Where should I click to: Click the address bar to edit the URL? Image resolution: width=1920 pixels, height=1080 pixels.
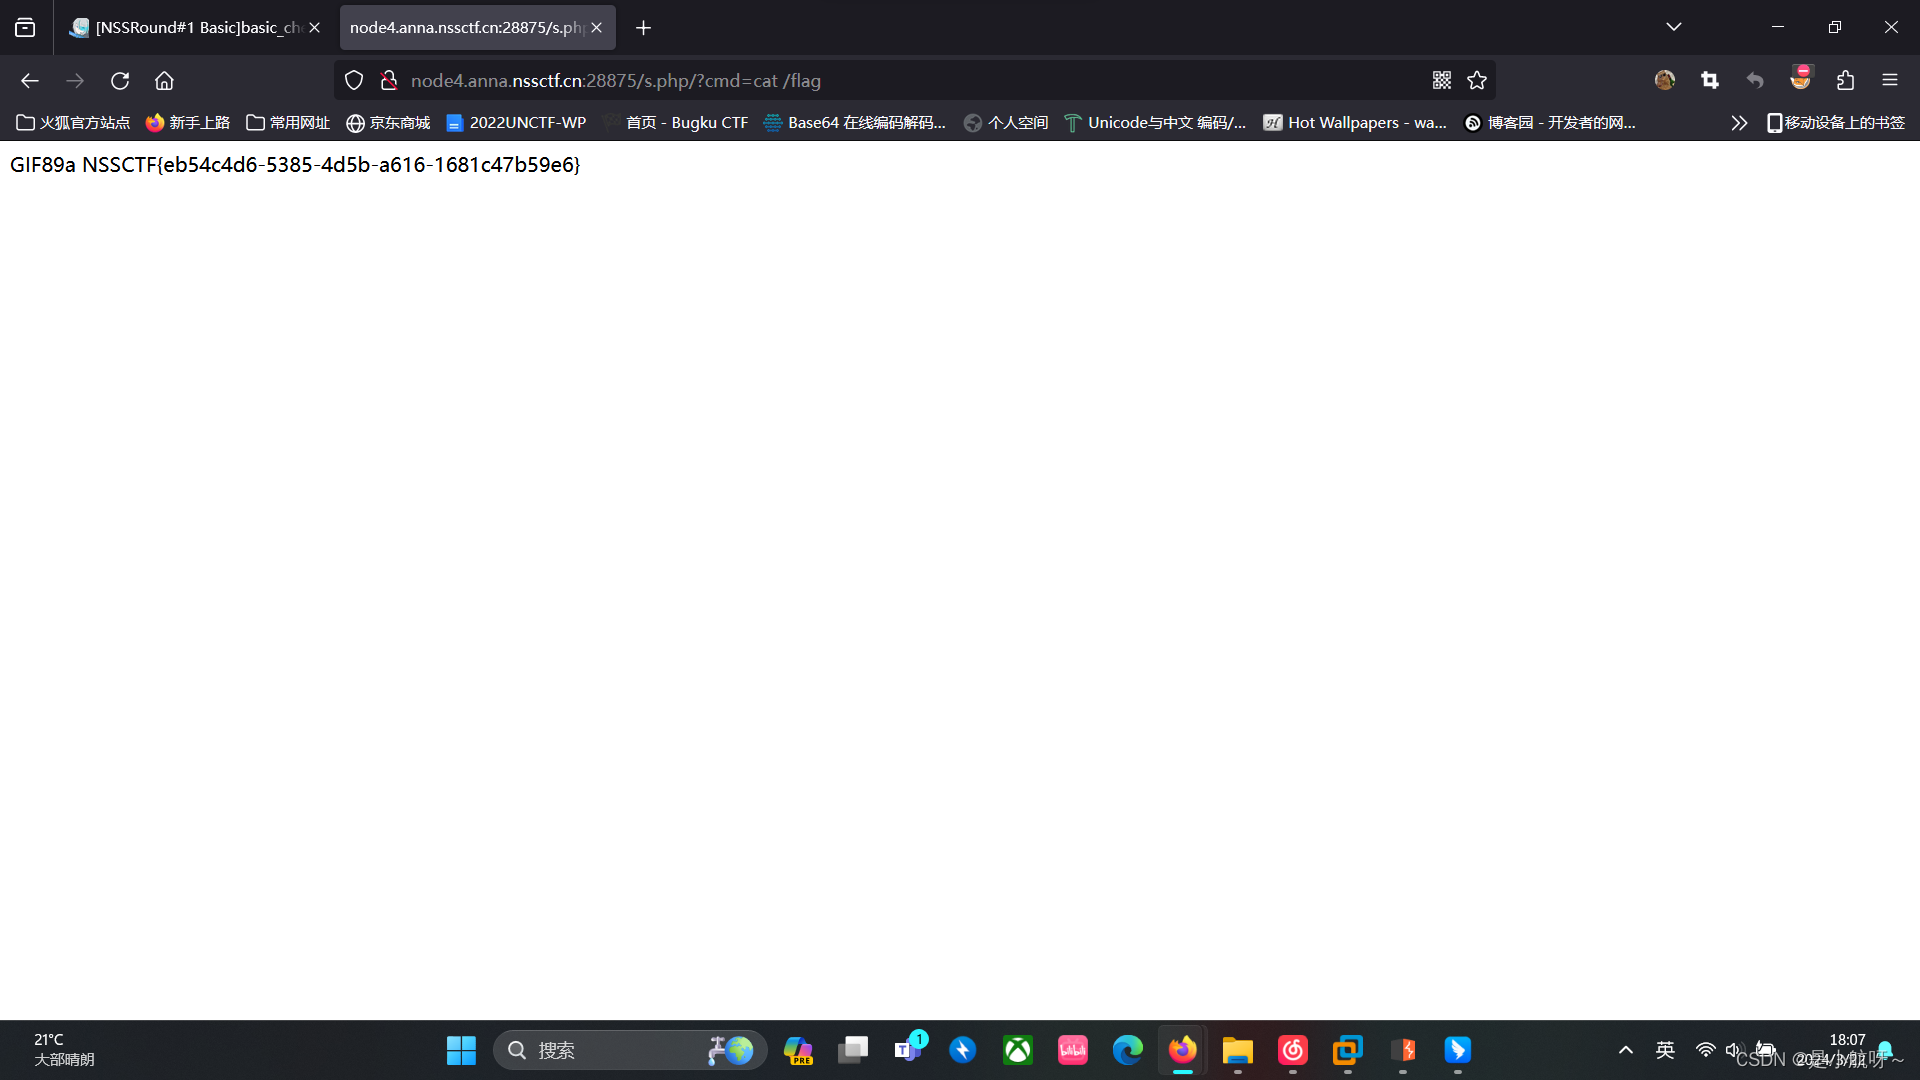pos(900,80)
